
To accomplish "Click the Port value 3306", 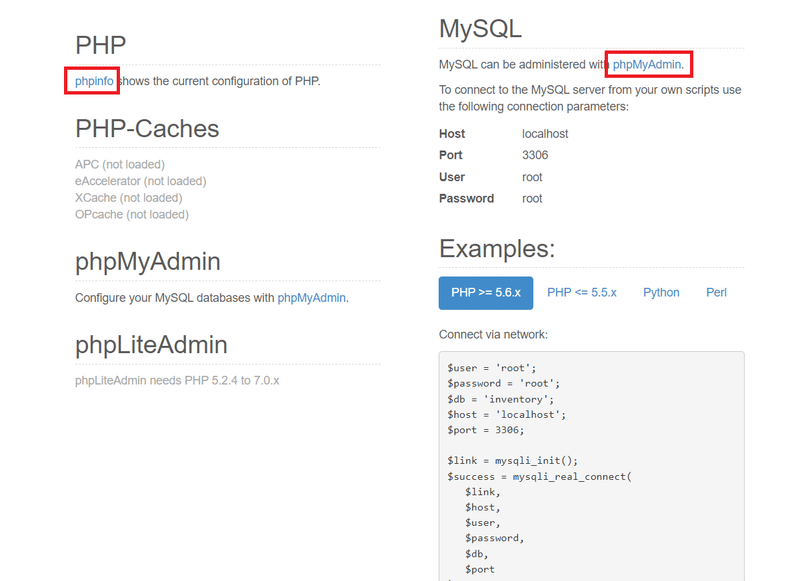I will pyautogui.click(x=535, y=155).
